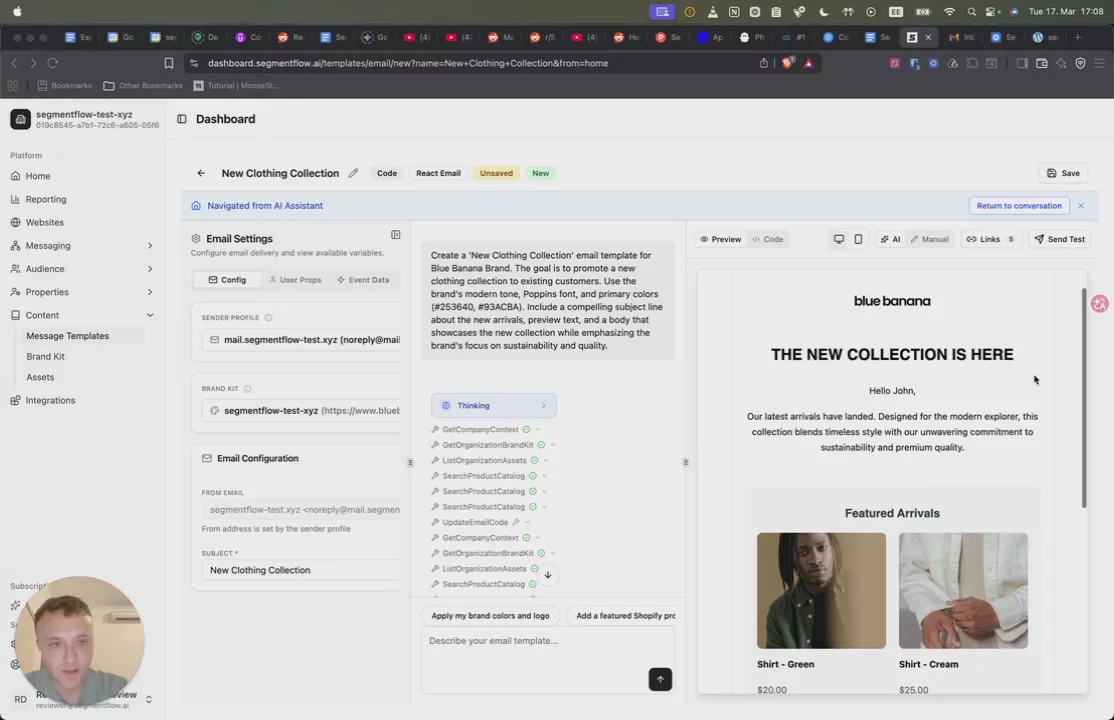The image size is (1114, 720).
Task: Open the Sender Profile dropdown
Action: pos(301,340)
